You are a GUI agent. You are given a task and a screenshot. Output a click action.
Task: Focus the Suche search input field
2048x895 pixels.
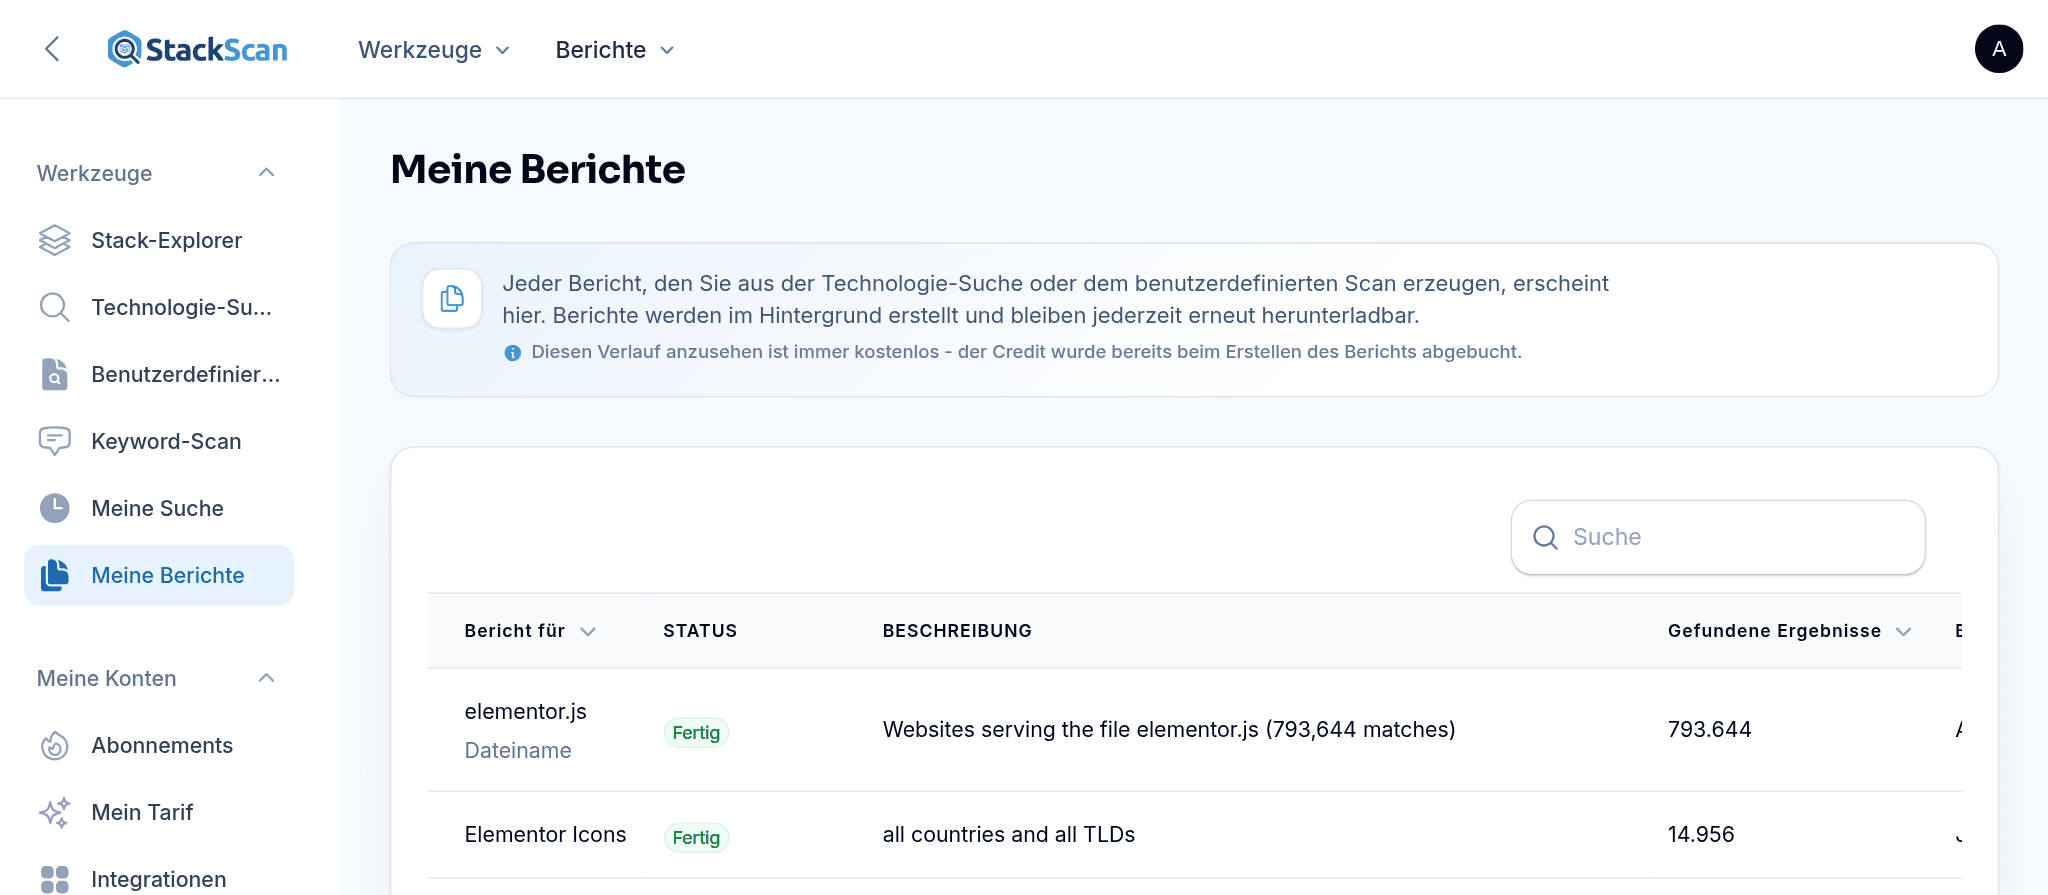click(1718, 537)
